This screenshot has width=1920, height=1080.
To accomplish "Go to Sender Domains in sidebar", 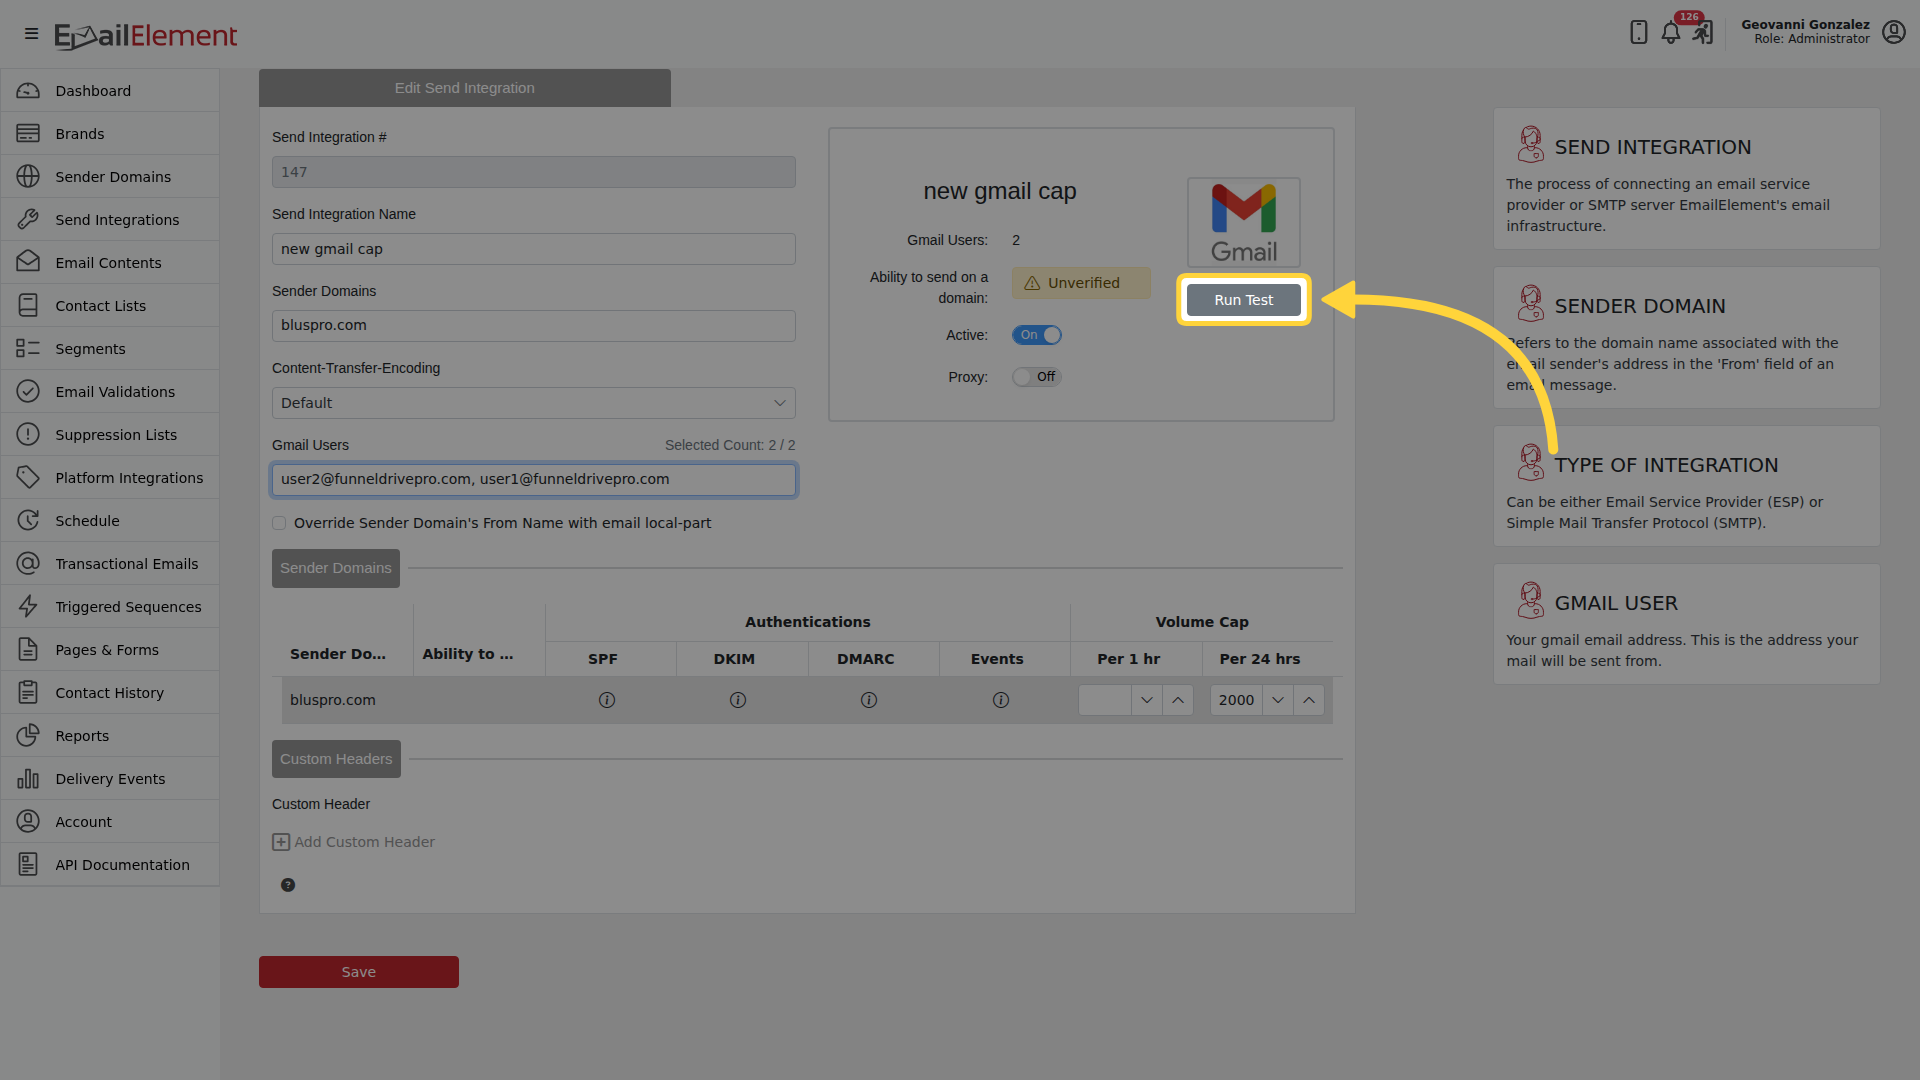I will point(110,177).
